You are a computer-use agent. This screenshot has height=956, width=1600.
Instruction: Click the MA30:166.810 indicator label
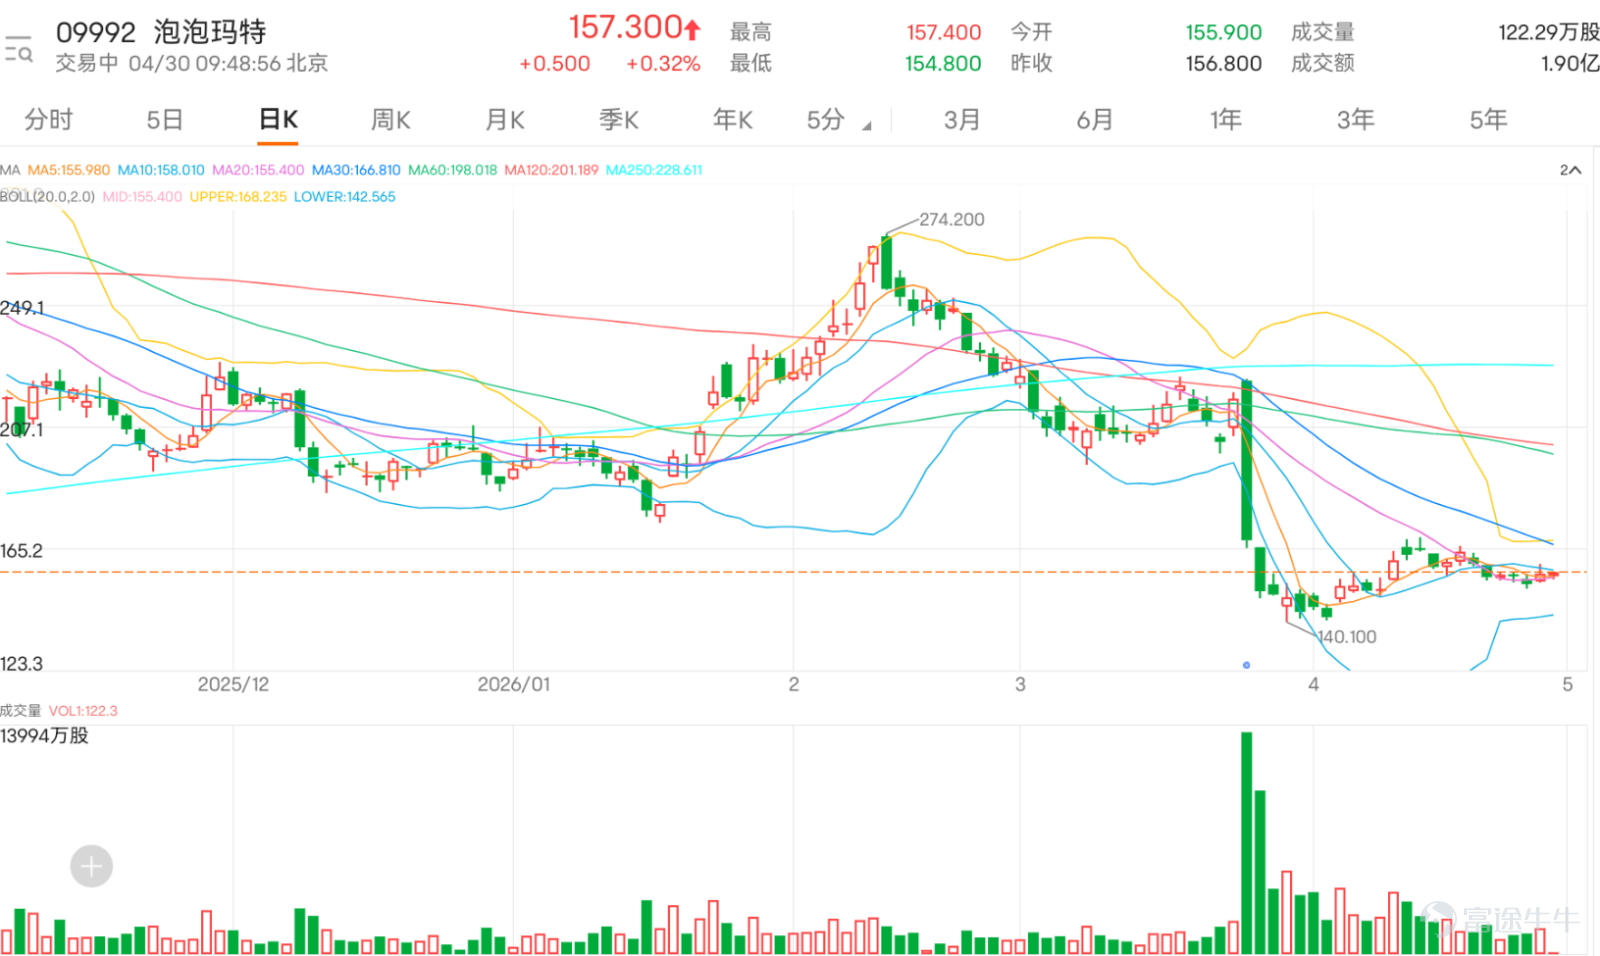(356, 170)
